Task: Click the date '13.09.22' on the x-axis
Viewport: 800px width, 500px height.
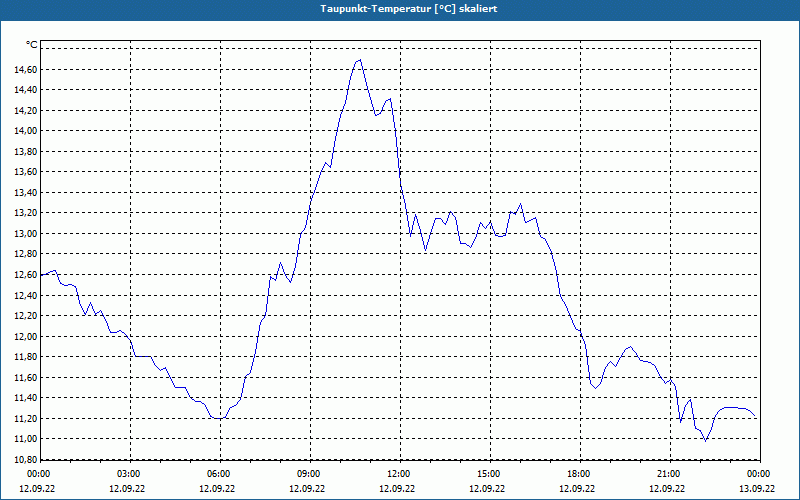Action: [757, 488]
